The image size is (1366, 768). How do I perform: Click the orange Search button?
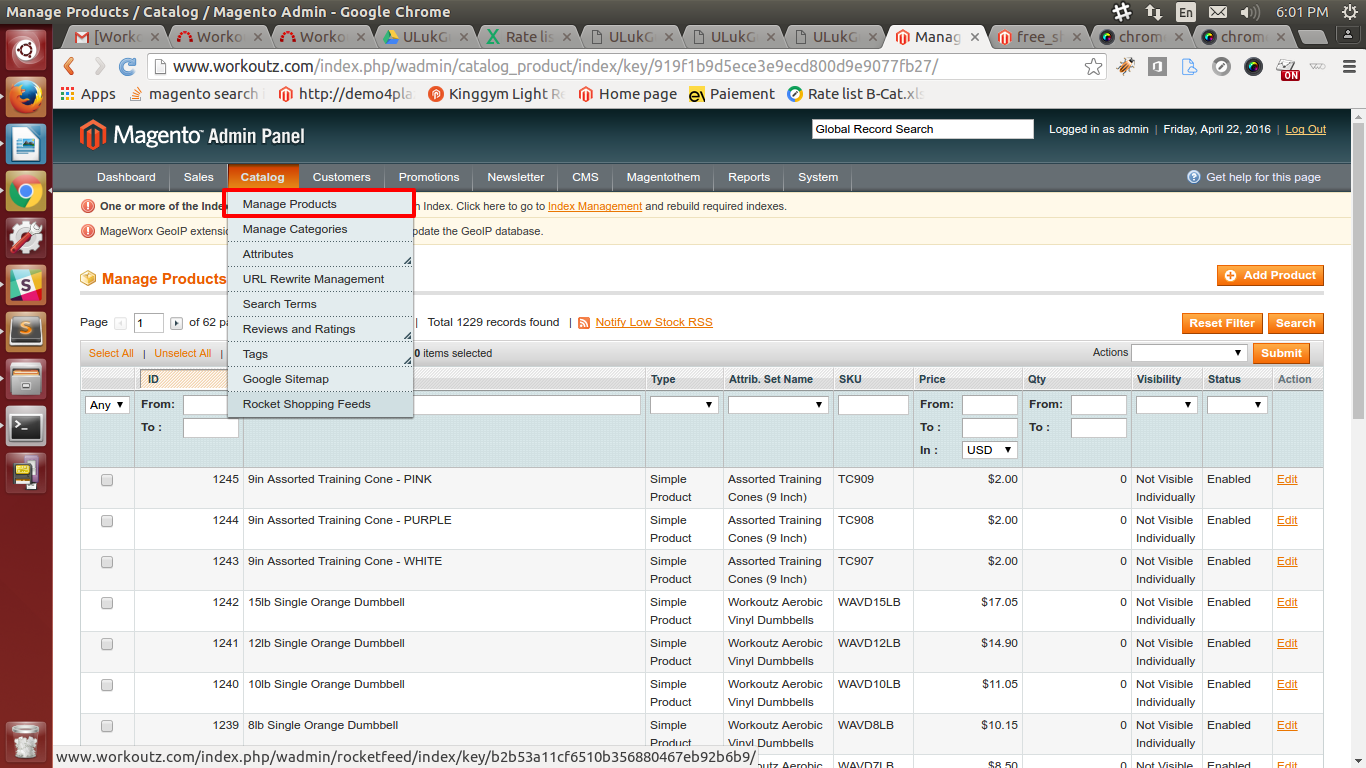pyautogui.click(x=1296, y=324)
